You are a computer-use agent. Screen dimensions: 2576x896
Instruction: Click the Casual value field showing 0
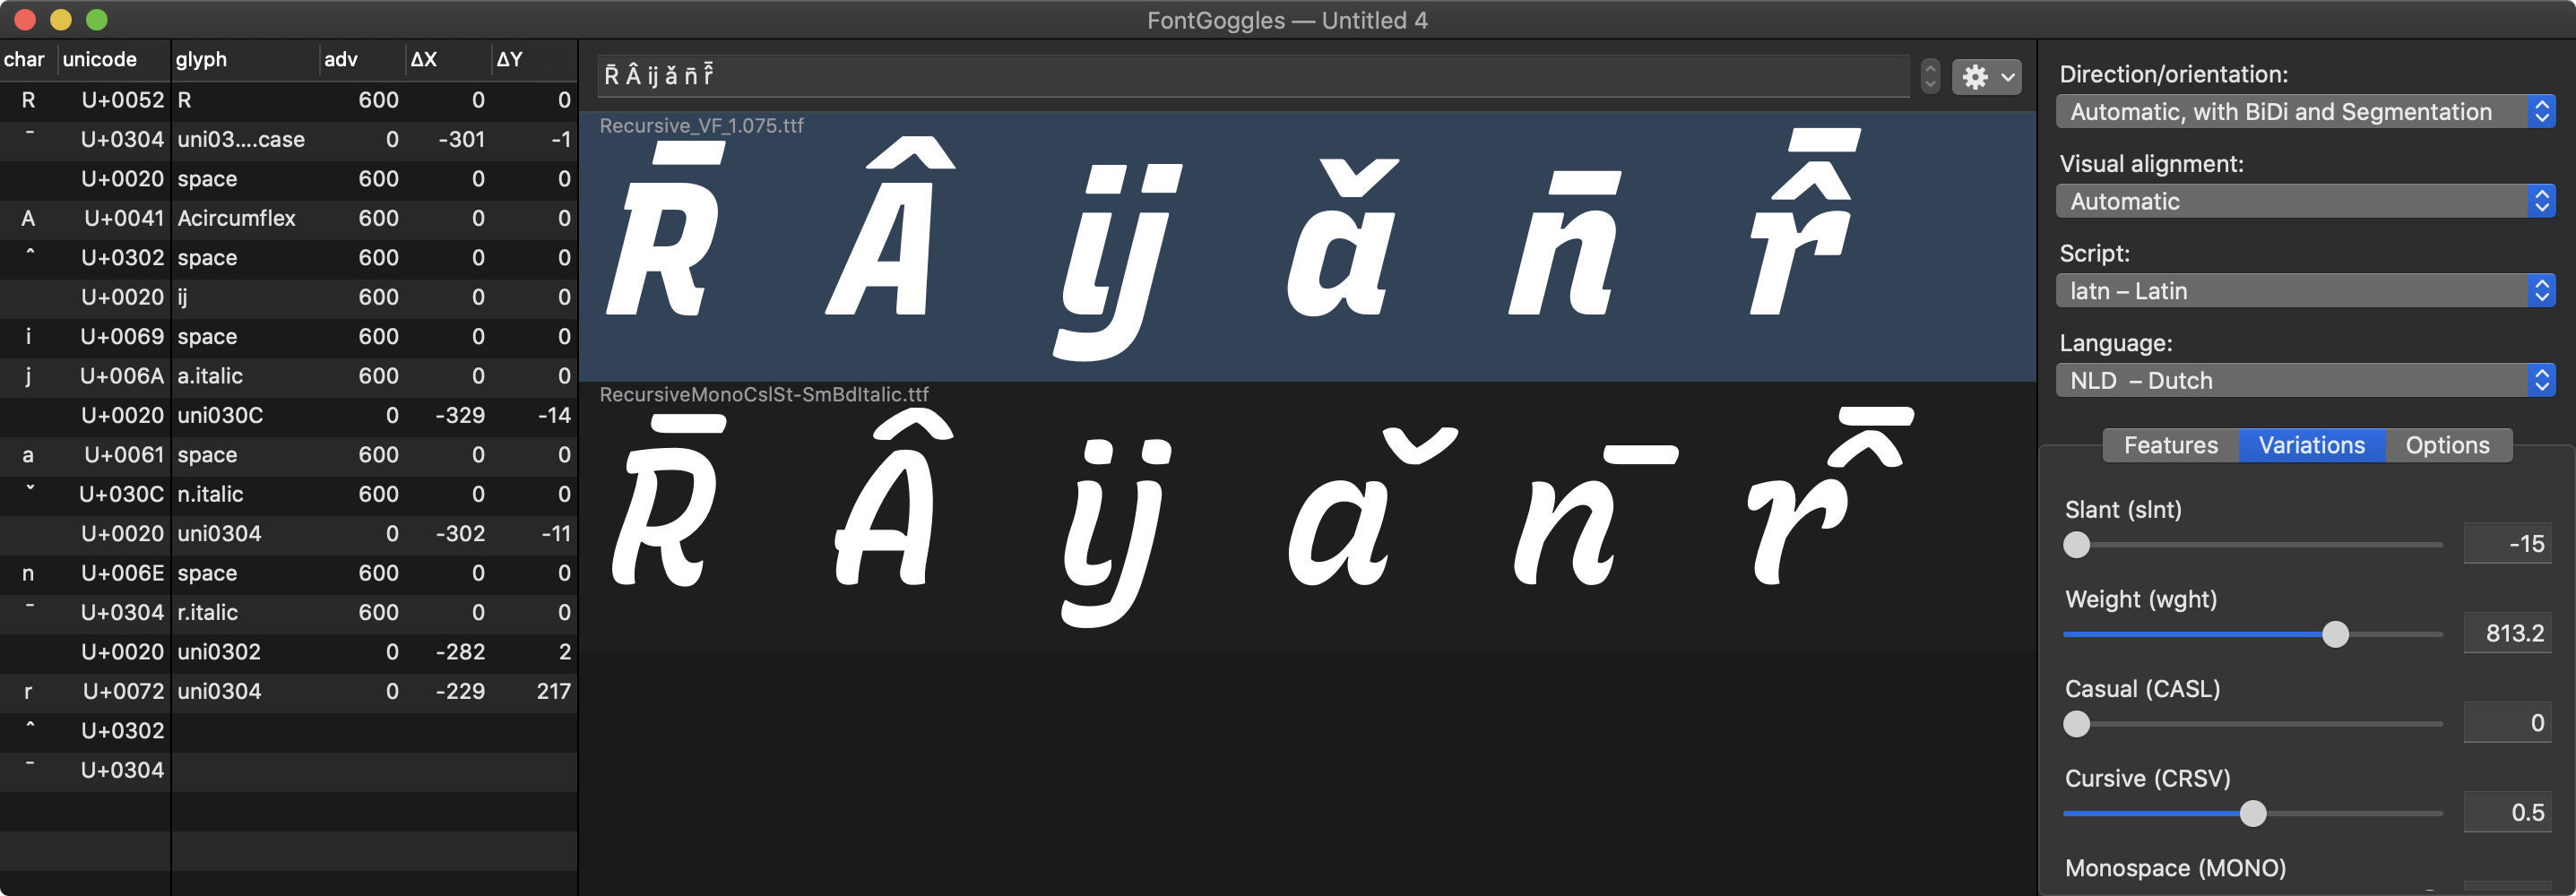point(2507,723)
